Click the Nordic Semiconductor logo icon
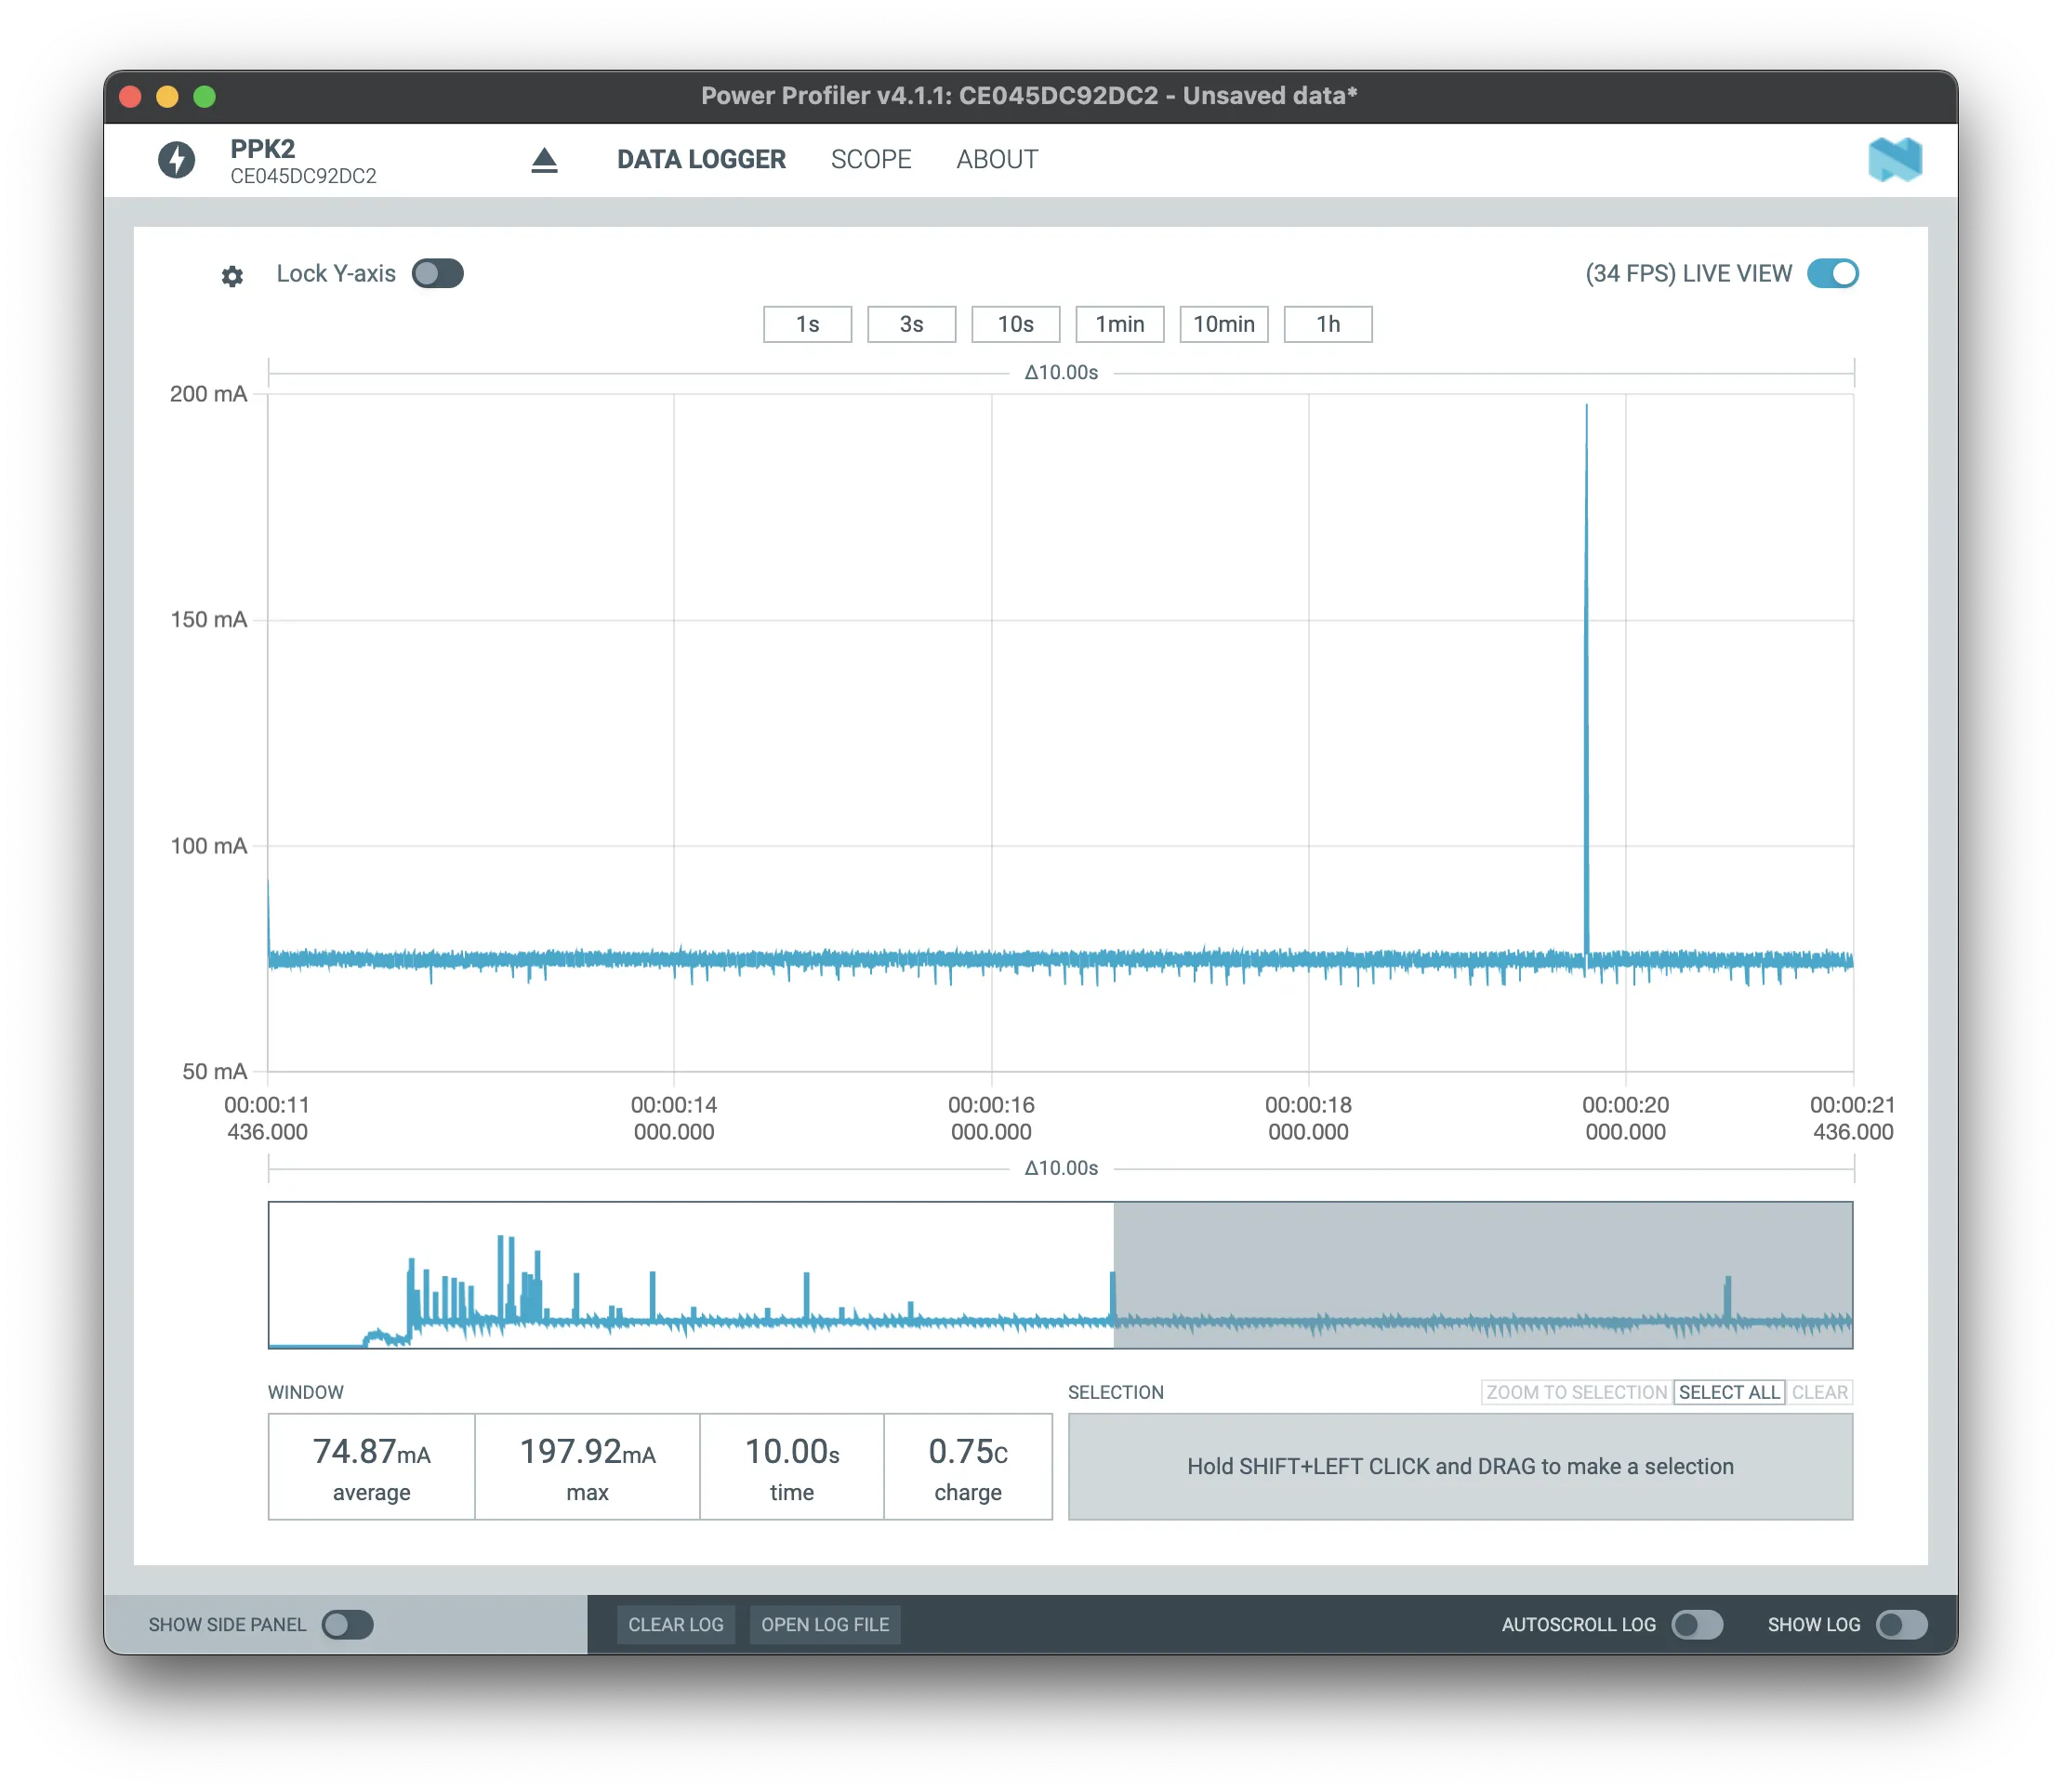Image resolution: width=2062 pixels, height=1792 pixels. (x=1894, y=160)
